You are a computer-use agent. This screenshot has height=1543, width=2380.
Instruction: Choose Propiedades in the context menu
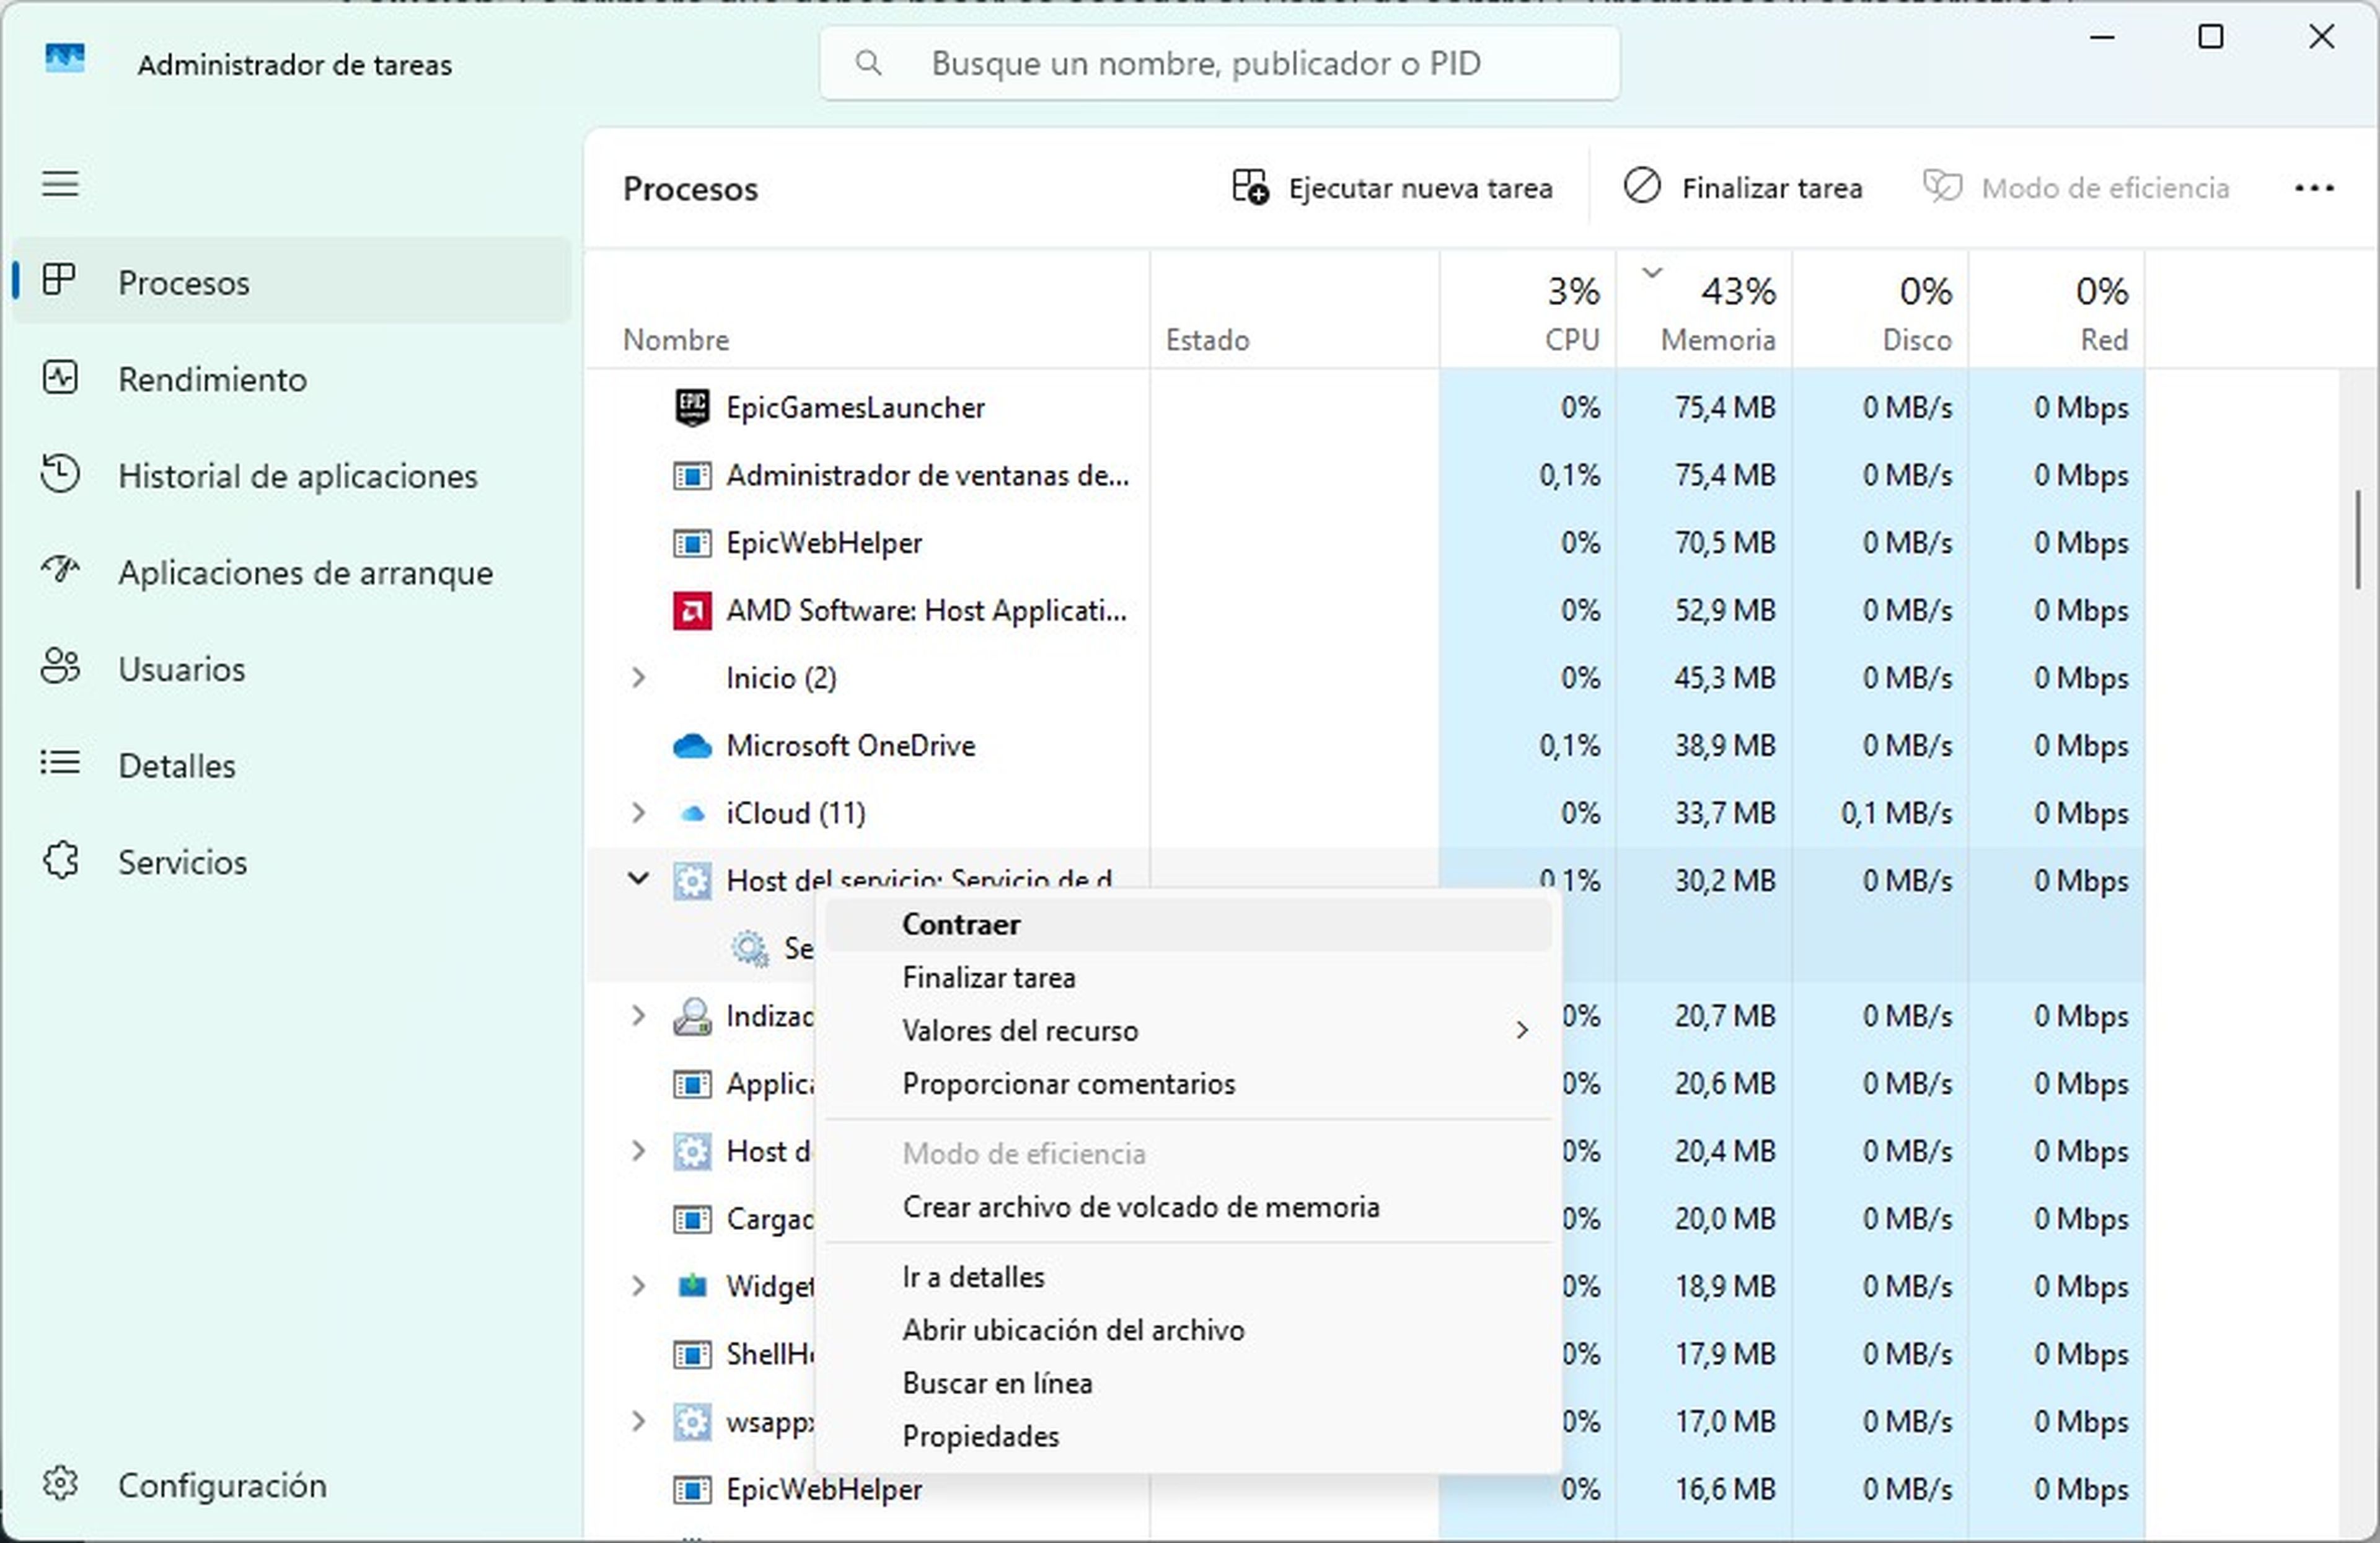(x=1188, y=1436)
